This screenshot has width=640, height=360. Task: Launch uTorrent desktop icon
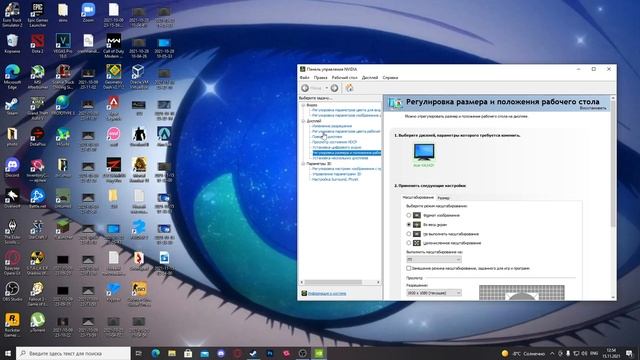38,322
